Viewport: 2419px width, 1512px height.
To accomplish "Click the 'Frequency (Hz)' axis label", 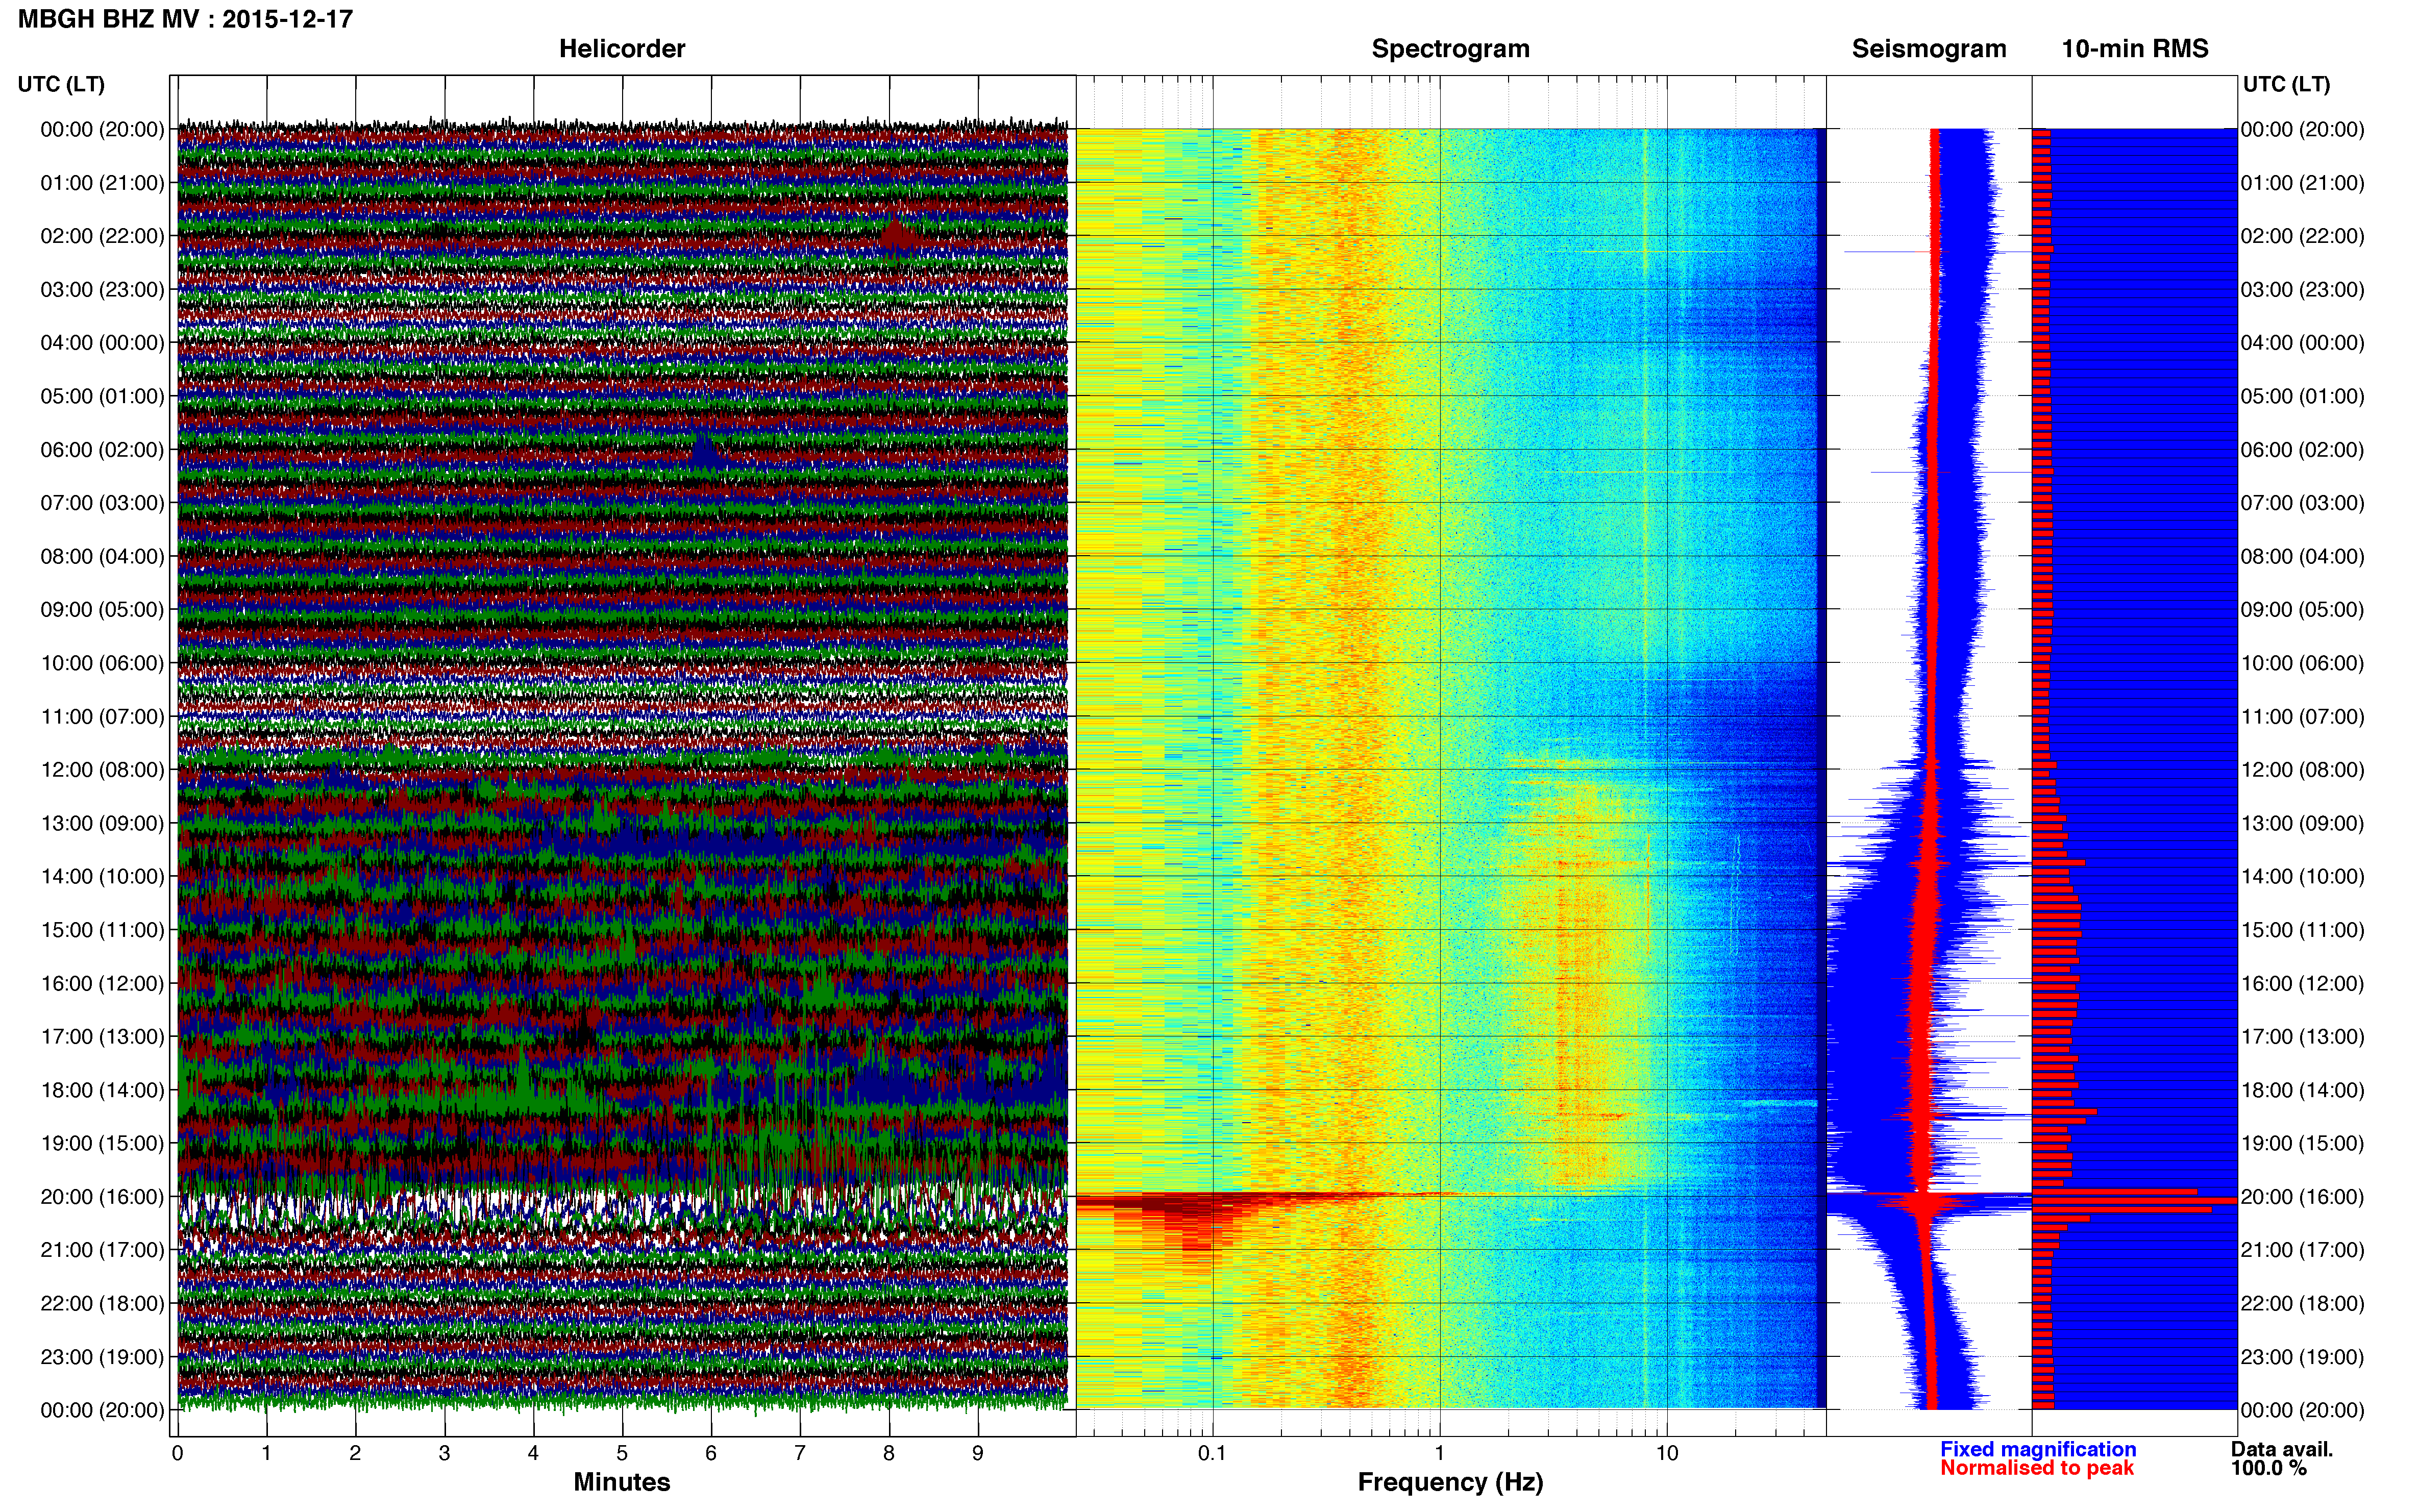I will pos(1450,1482).
